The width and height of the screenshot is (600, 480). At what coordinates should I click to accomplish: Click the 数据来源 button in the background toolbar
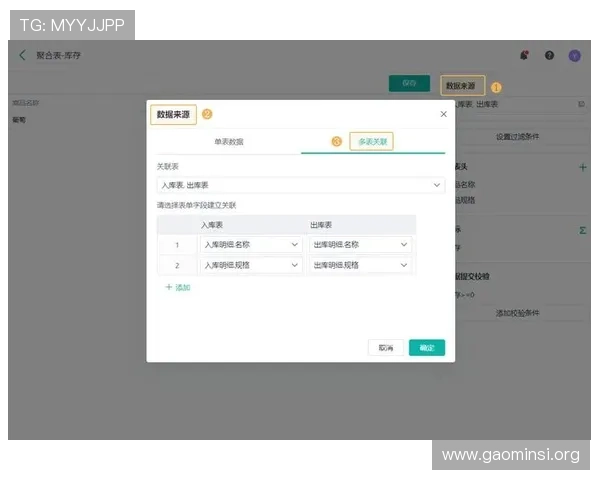(462, 85)
